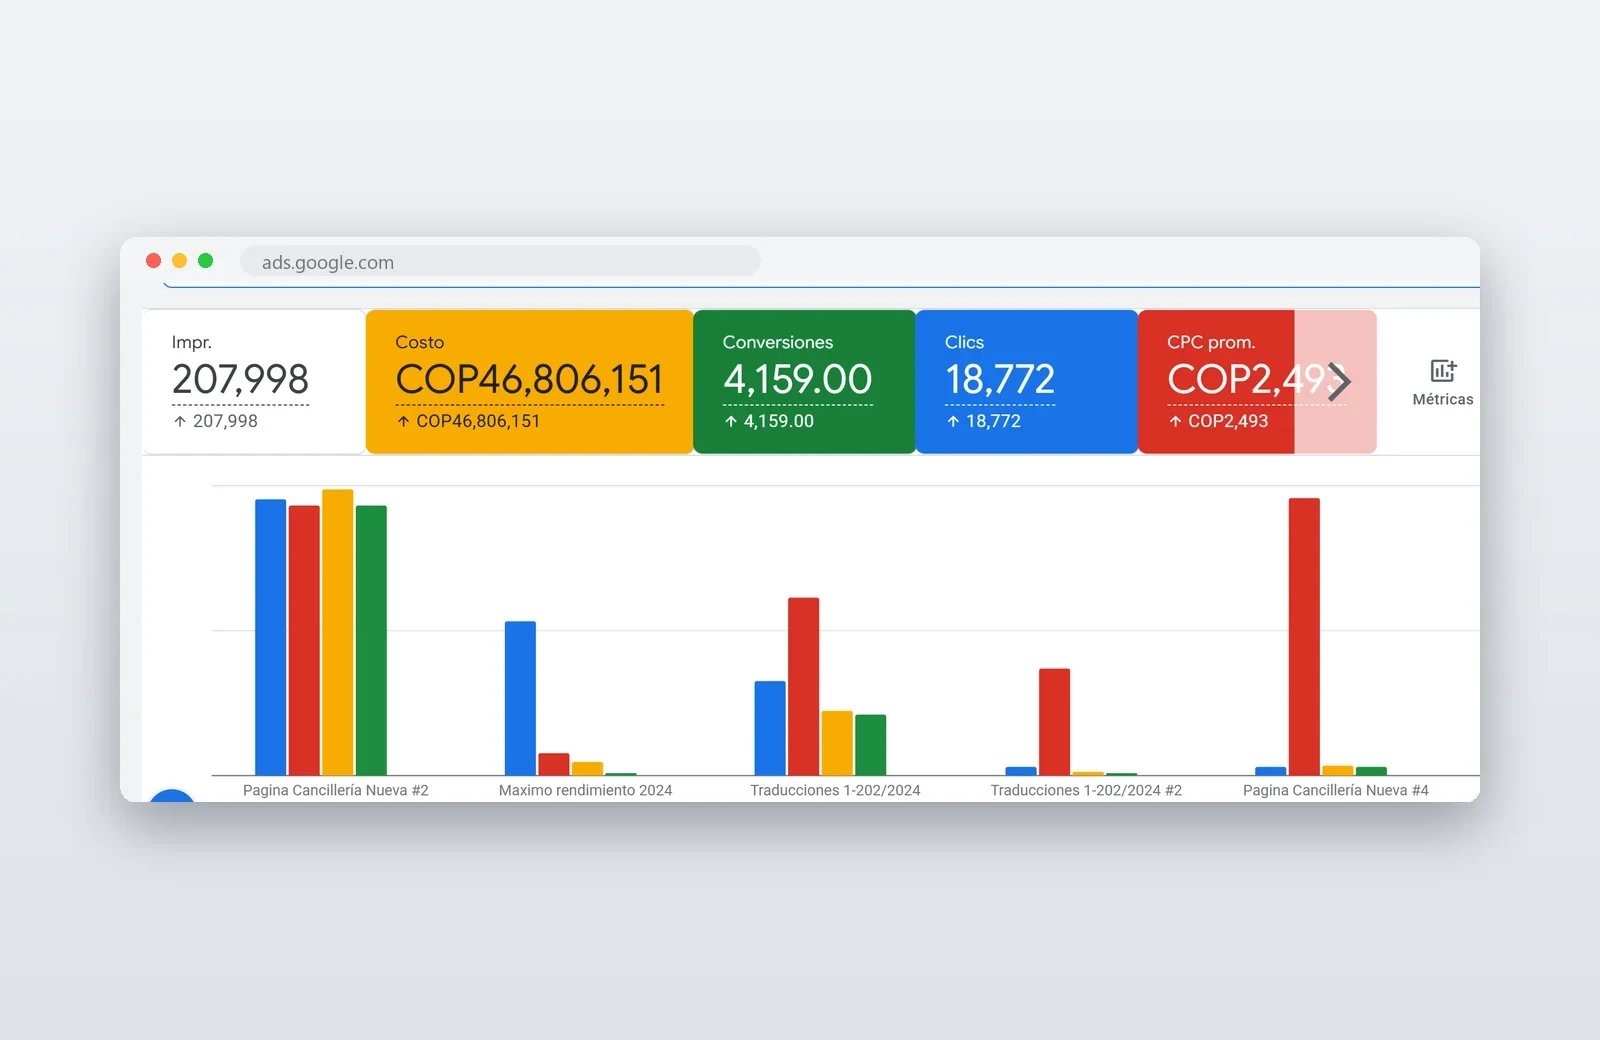Click the 4,159.00 conversions value
The image size is (1600, 1040).
[x=797, y=380]
